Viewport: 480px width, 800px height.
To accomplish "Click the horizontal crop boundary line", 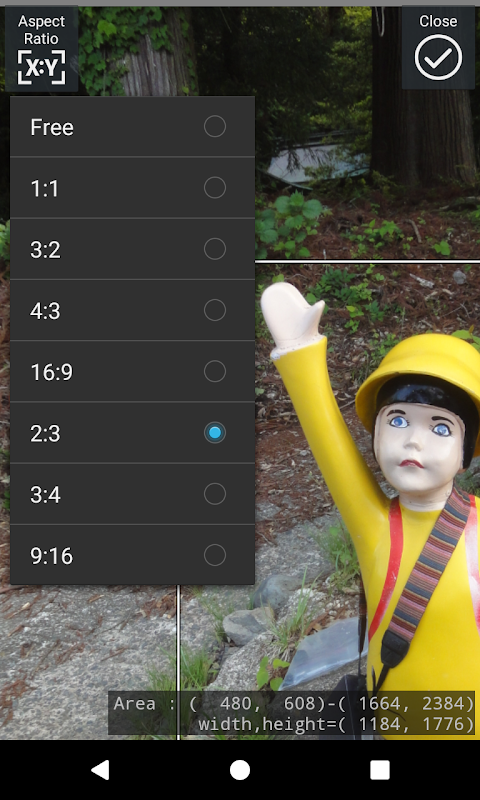I will 367,262.
